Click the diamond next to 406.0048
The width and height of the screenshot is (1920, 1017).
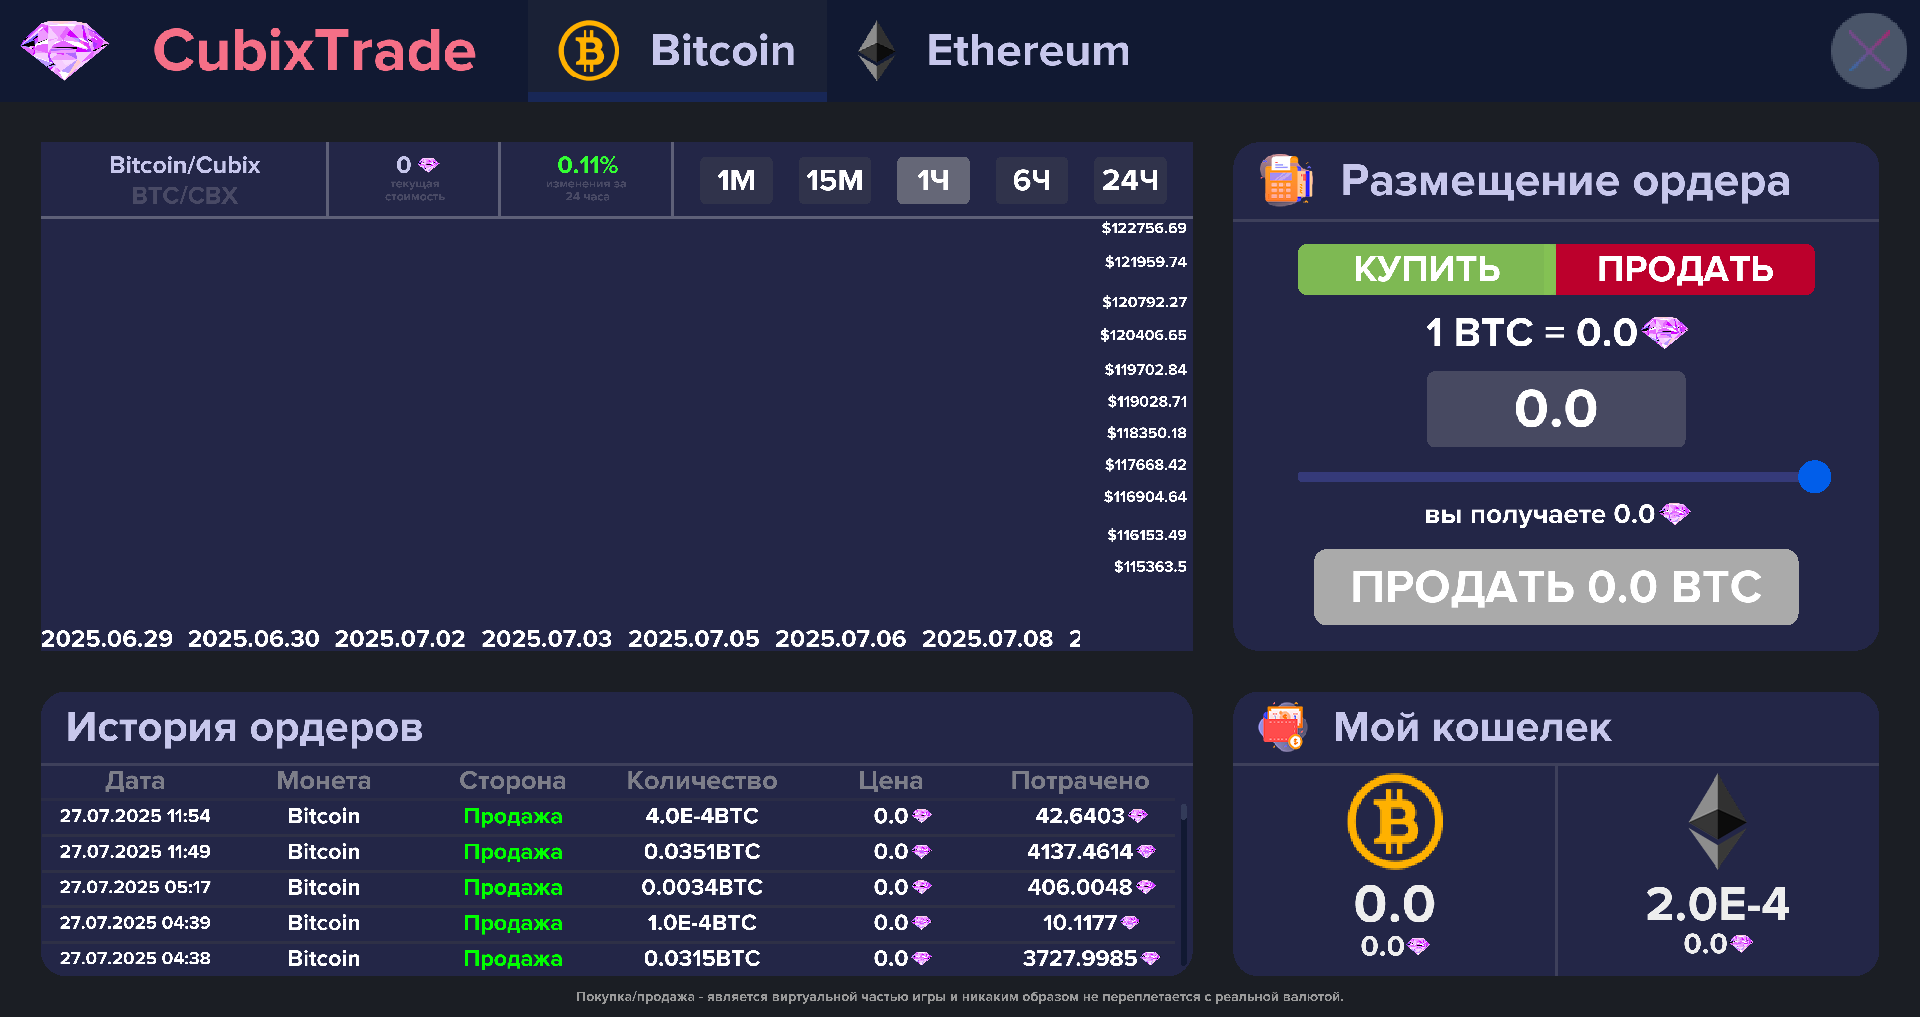tap(1146, 887)
